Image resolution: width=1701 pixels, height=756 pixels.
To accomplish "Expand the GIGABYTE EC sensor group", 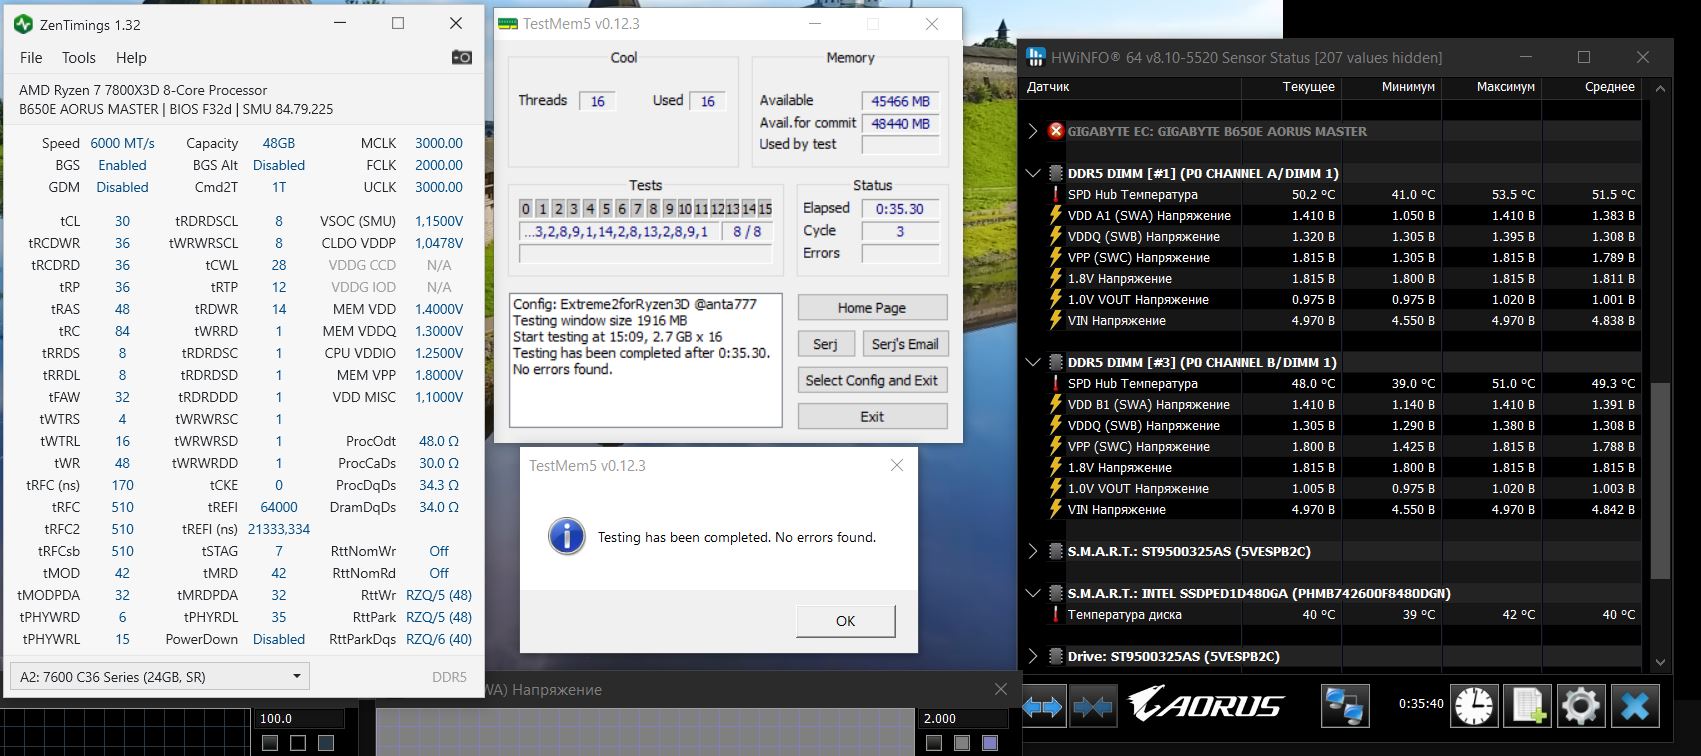I will (1033, 131).
